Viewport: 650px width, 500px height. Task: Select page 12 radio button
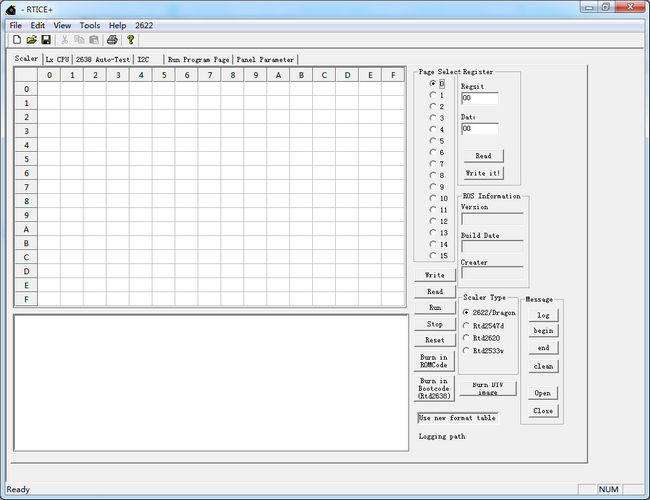tap(433, 221)
